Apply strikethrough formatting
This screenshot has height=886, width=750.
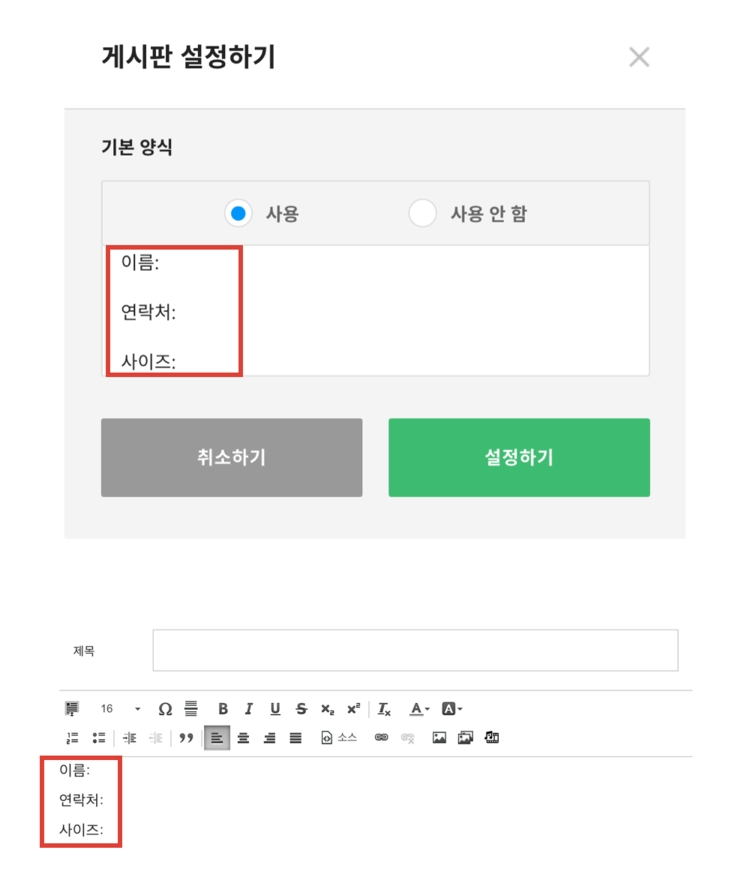[x=301, y=709]
